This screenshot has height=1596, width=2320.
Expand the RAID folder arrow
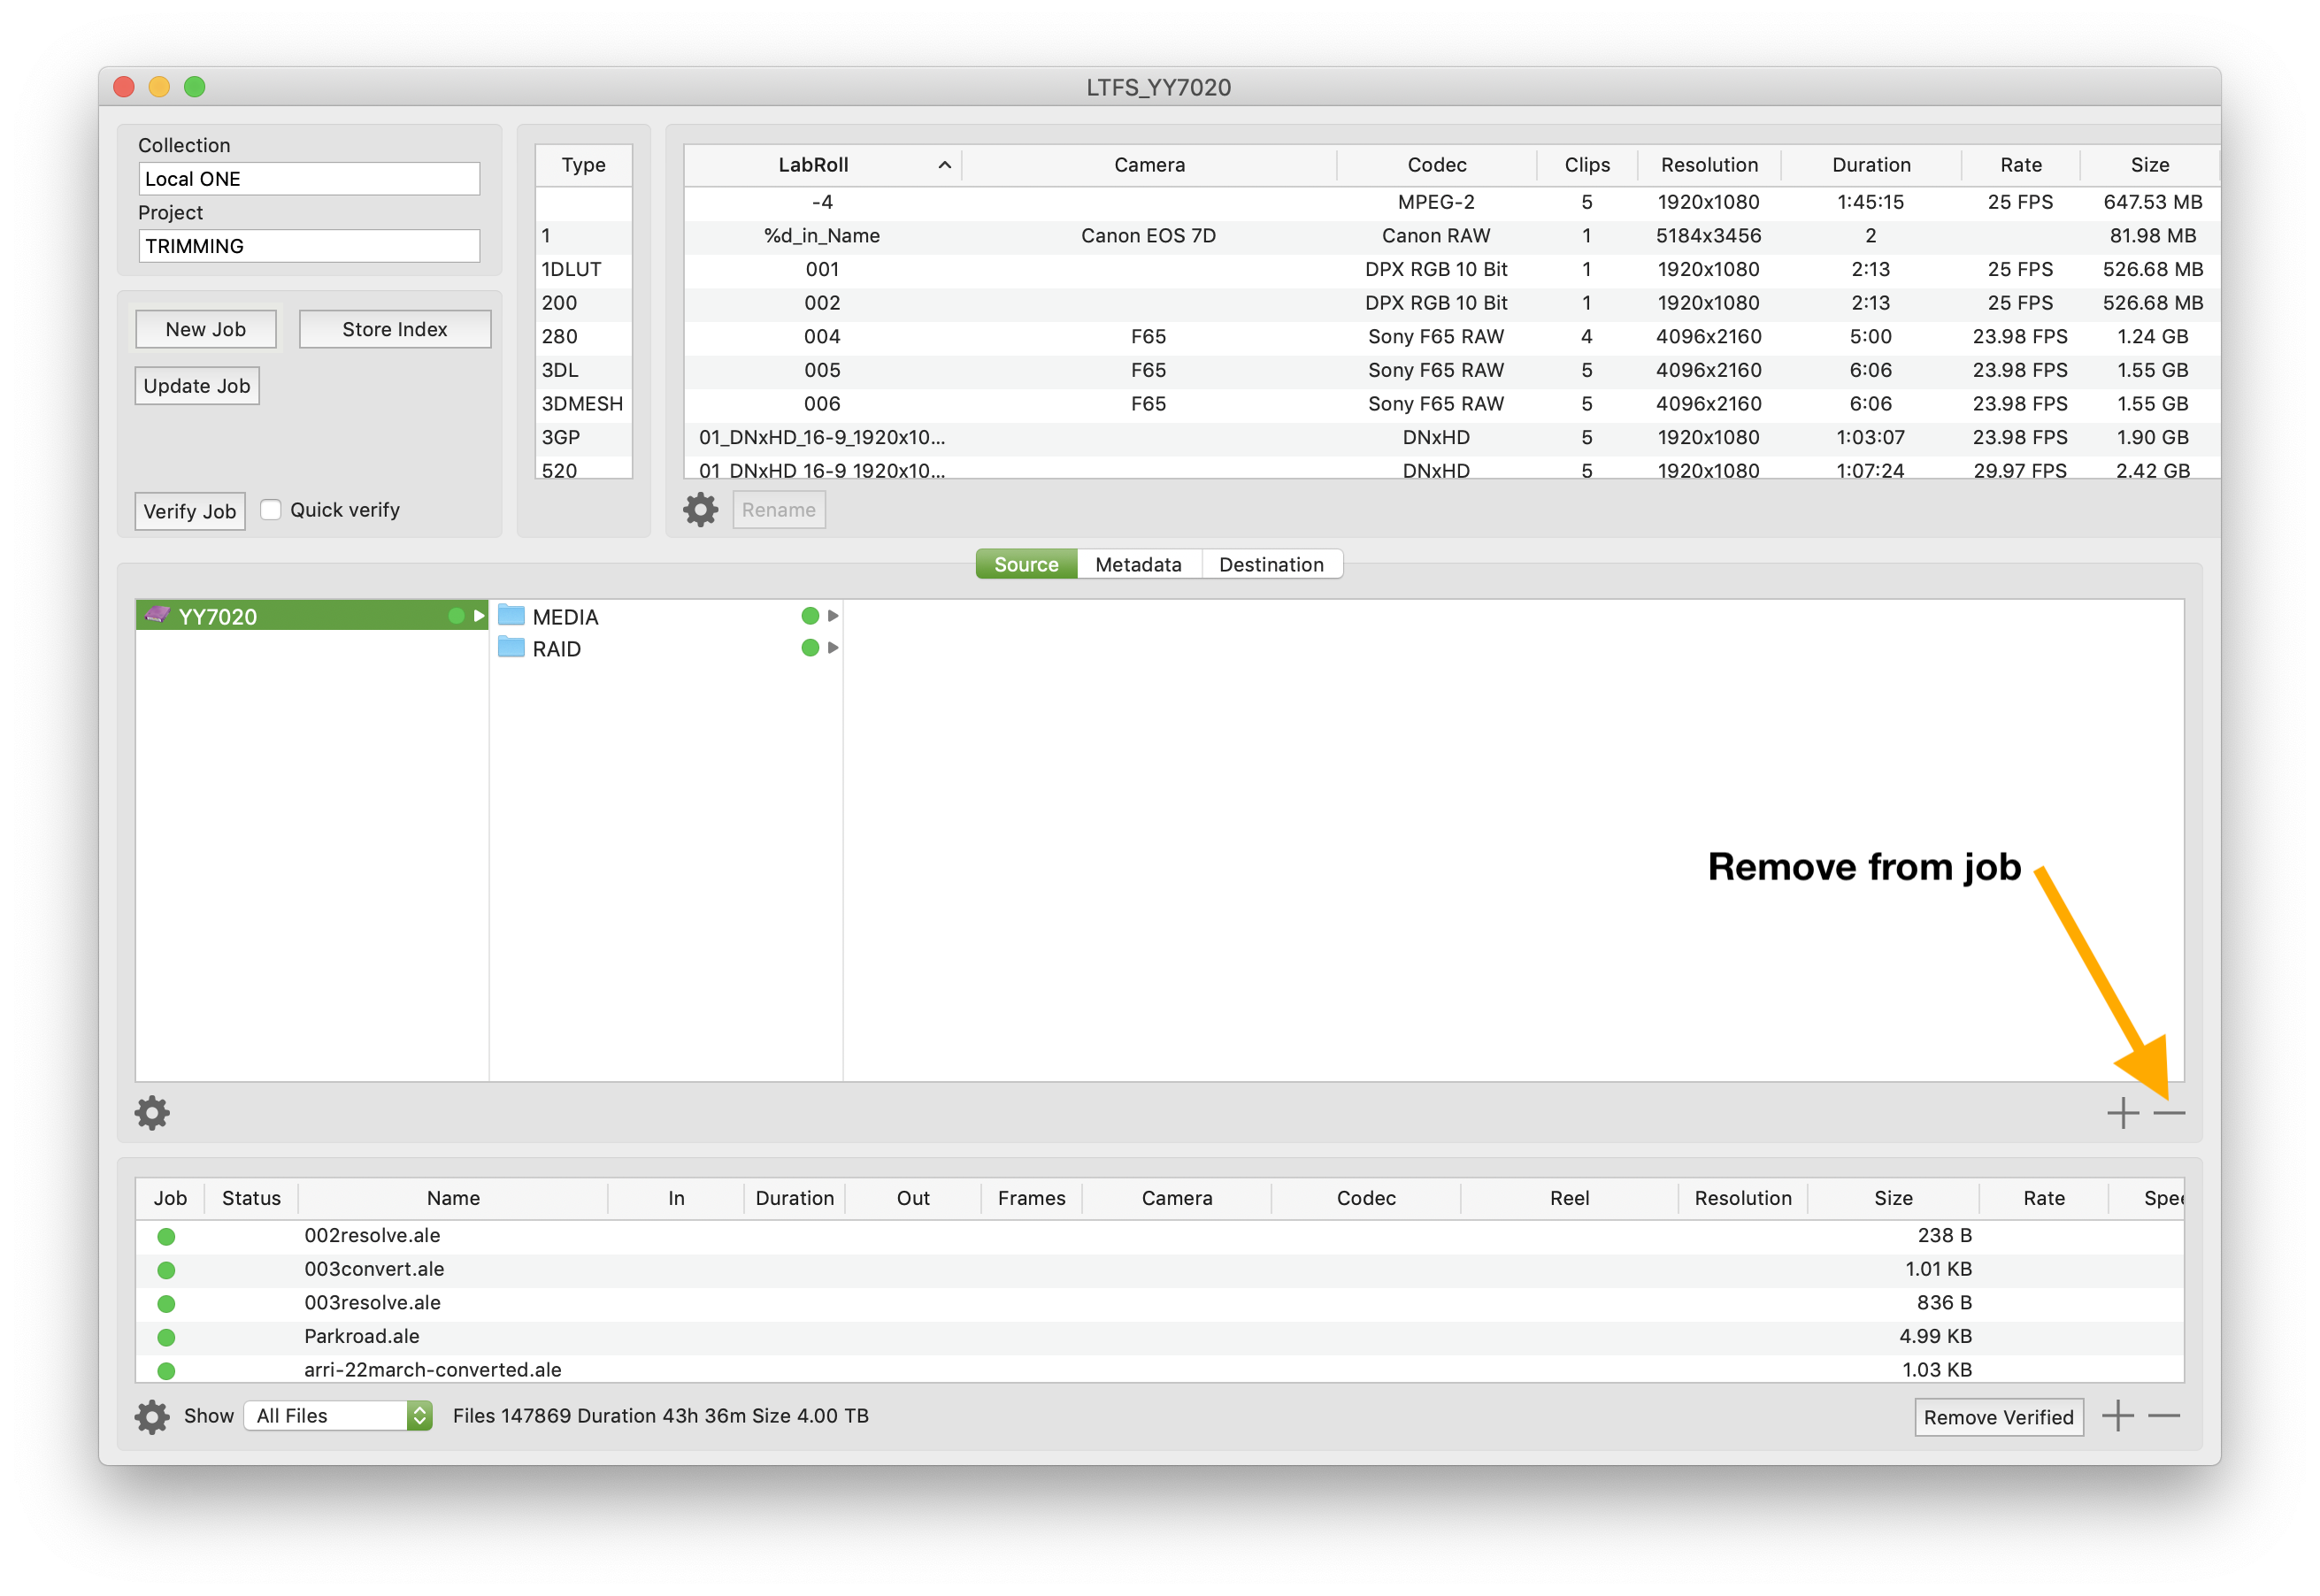click(833, 648)
